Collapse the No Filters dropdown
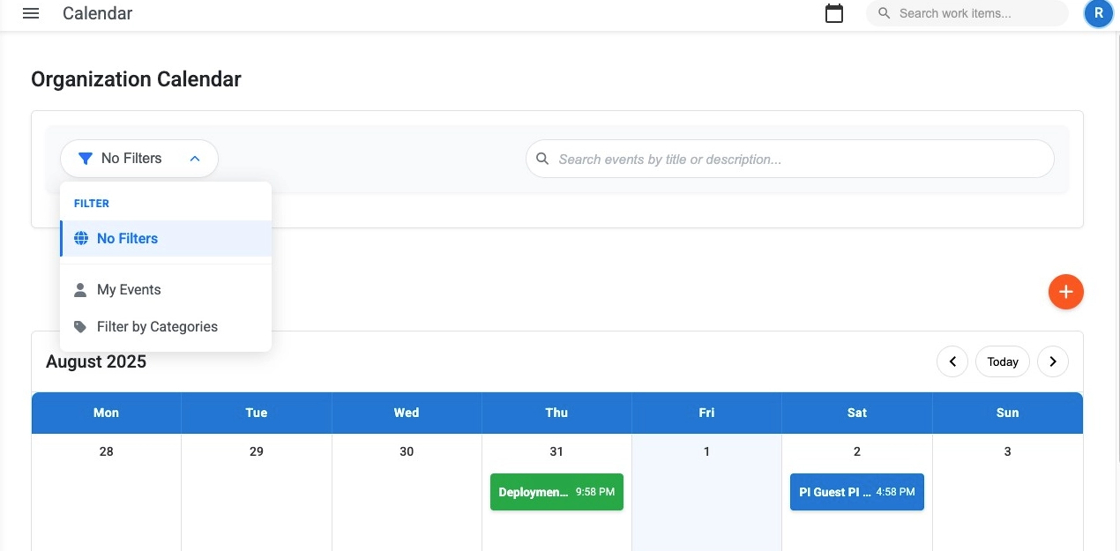Image resolution: width=1120 pixels, height=551 pixels. pyautogui.click(x=195, y=159)
